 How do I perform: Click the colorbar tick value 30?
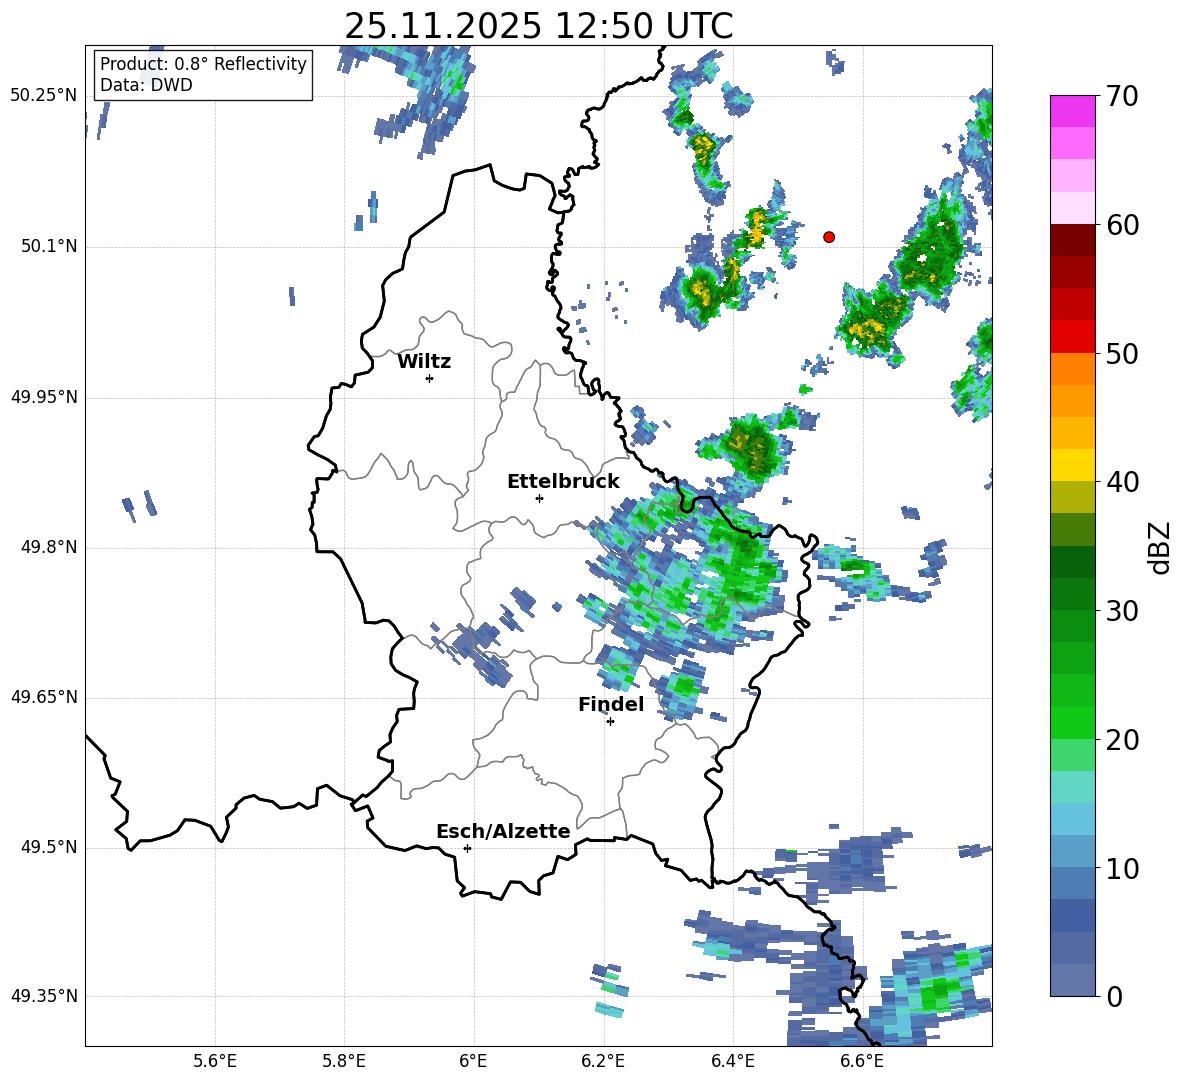[1122, 610]
